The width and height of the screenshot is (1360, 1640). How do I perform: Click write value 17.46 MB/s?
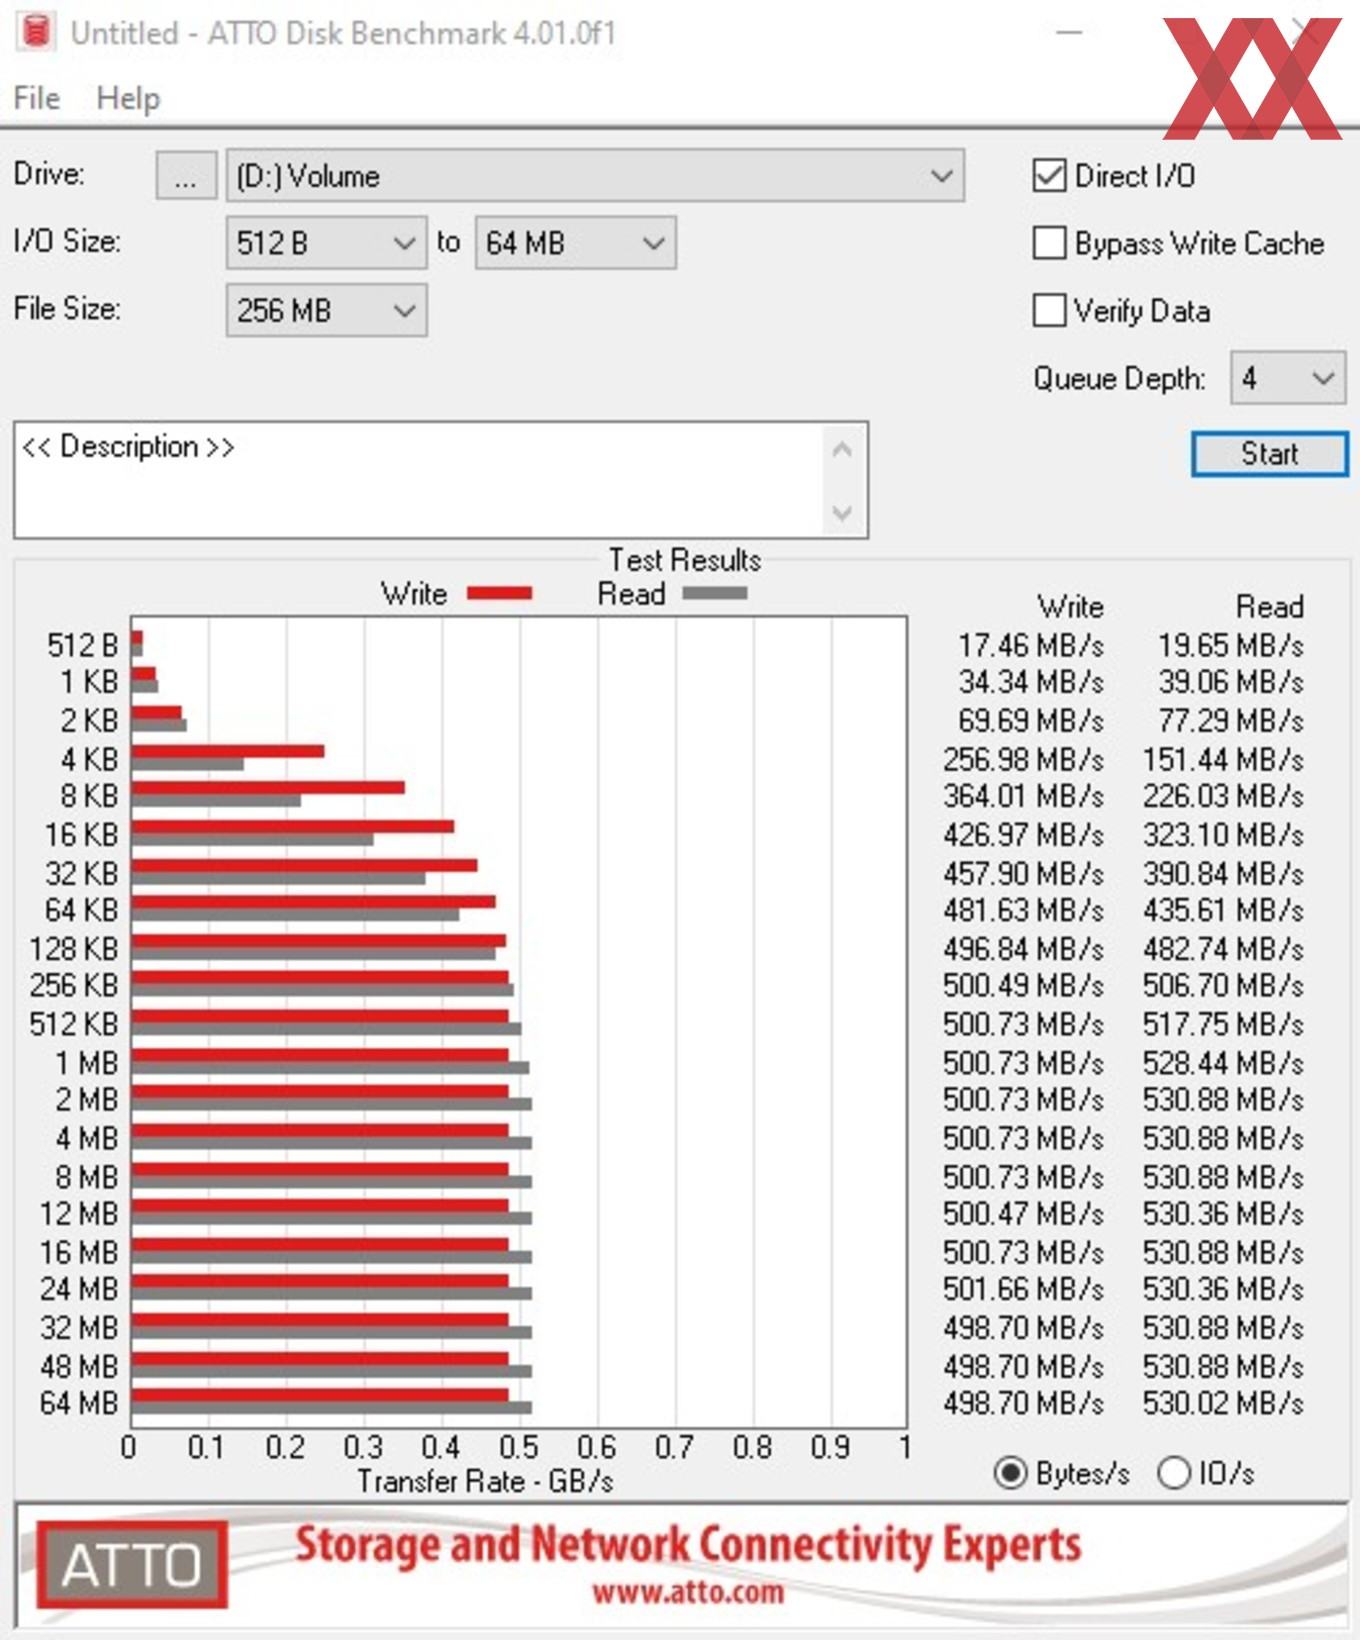pos(1031,645)
